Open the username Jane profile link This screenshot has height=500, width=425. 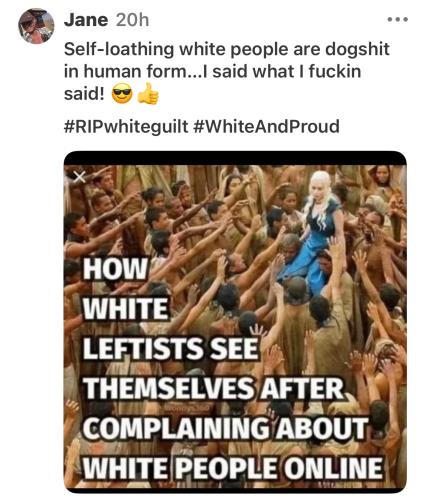pyautogui.click(x=86, y=20)
